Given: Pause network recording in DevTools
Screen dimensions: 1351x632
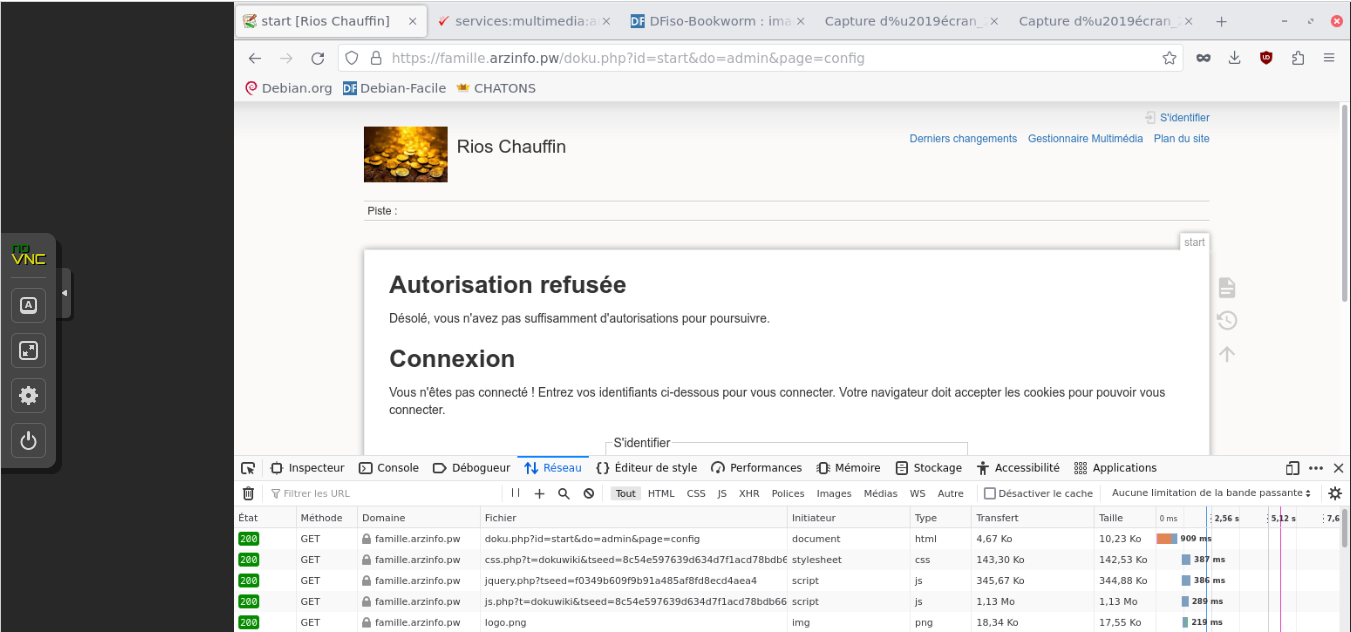Looking at the screenshot, I should [516, 493].
